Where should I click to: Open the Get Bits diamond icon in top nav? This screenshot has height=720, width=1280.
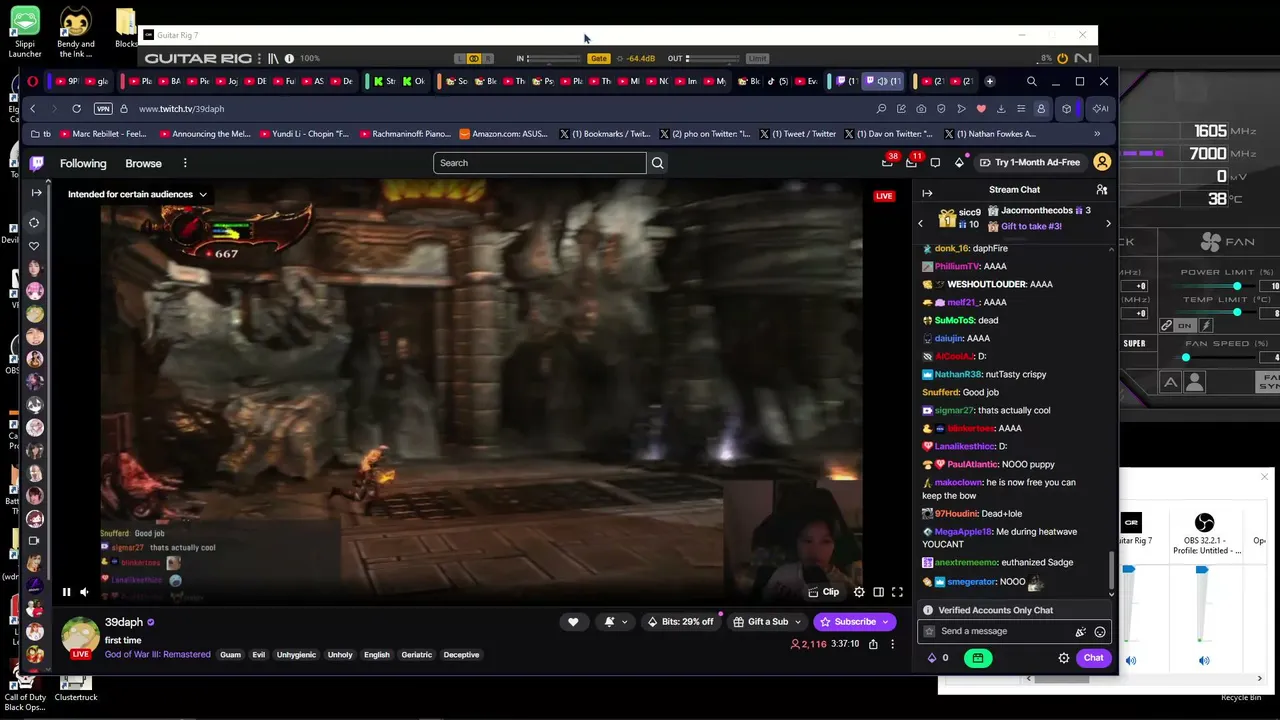959,163
